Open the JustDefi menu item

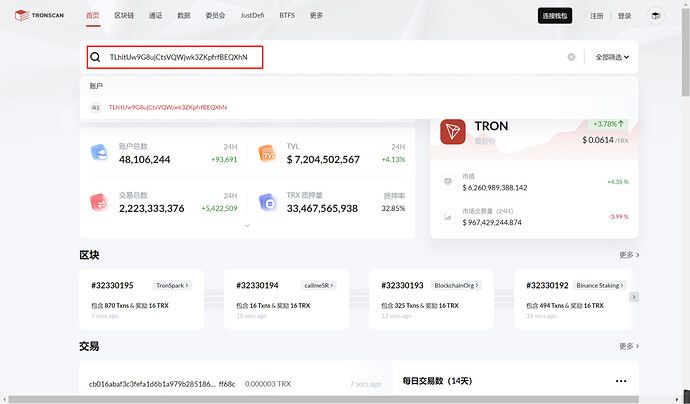pos(253,15)
